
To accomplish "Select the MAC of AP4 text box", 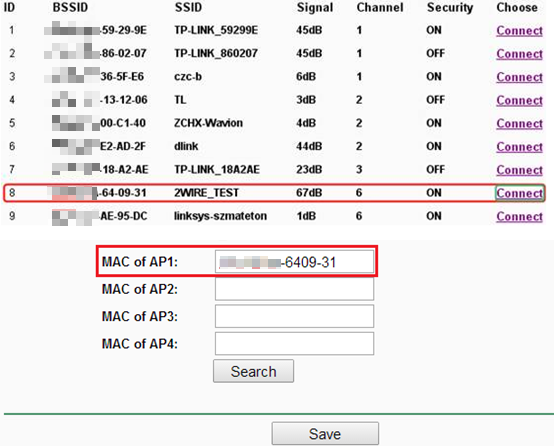I will tap(294, 343).
